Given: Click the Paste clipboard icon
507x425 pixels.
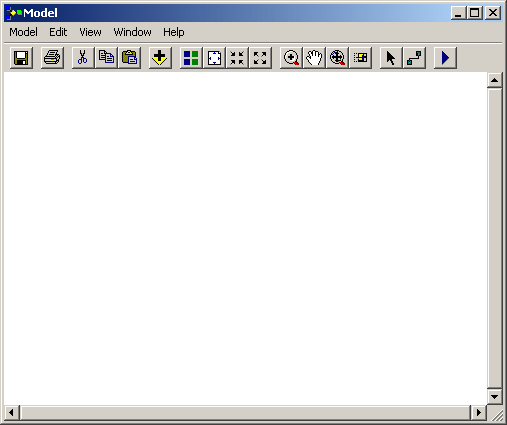Looking at the screenshot, I should [x=130, y=58].
